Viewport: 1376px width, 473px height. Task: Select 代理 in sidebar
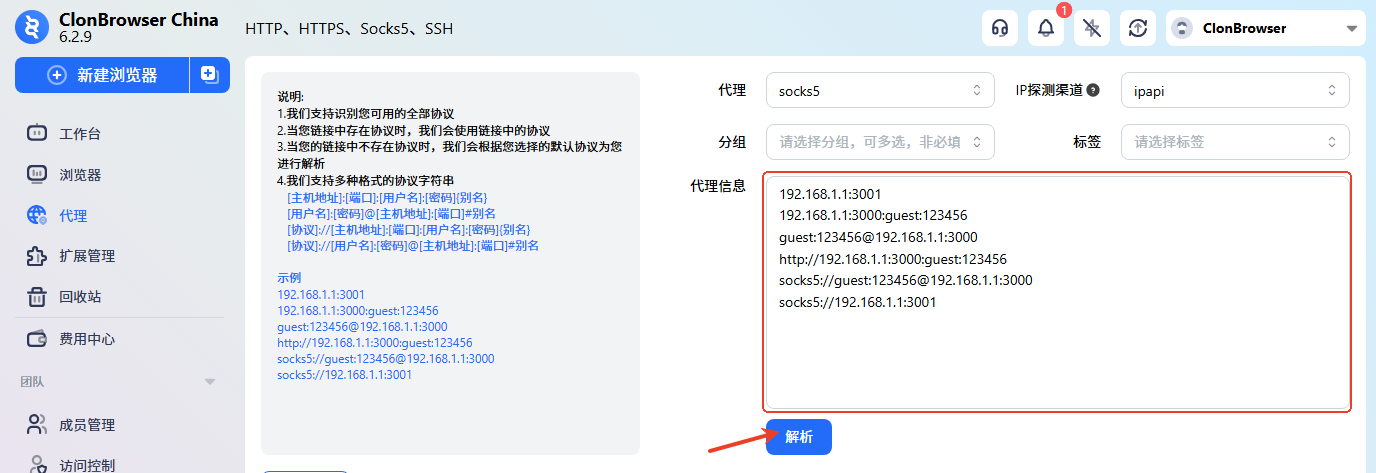pyautogui.click(x=73, y=215)
